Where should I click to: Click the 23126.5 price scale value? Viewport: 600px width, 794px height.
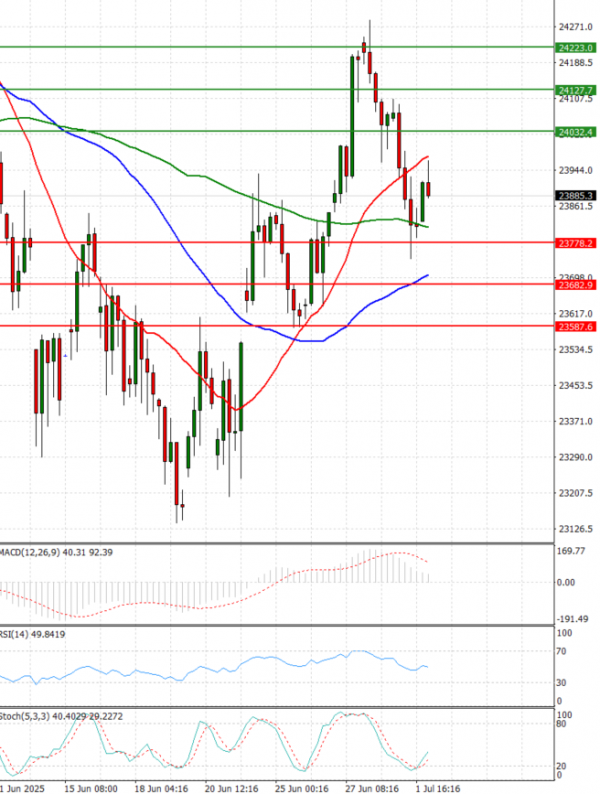575,529
